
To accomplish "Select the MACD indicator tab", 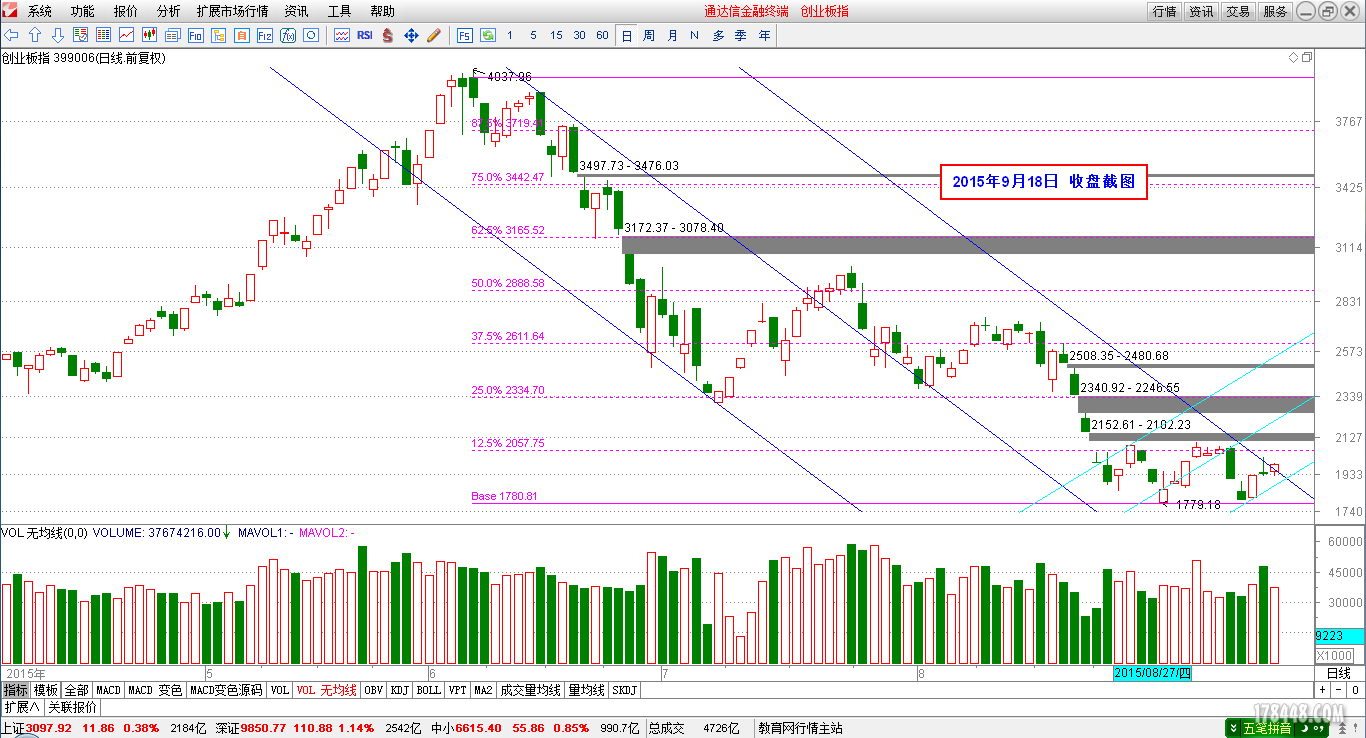I will pyautogui.click(x=108, y=690).
